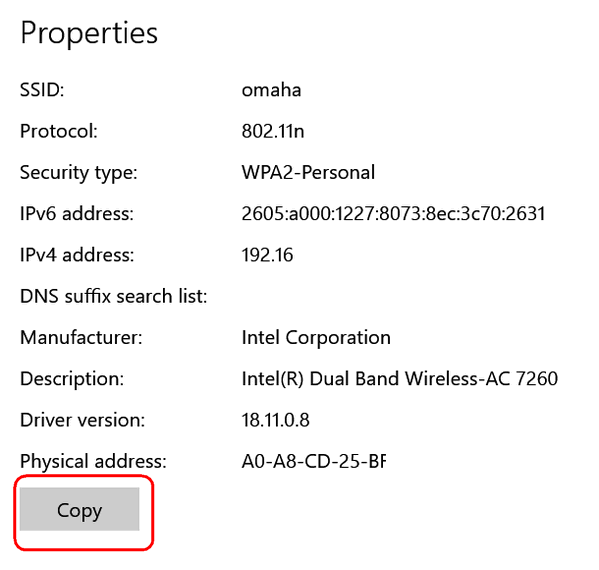Select the Intel Corporation manufacturer value
Image resolution: width=599 pixels, height=570 pixels.
tap(316, 338)
